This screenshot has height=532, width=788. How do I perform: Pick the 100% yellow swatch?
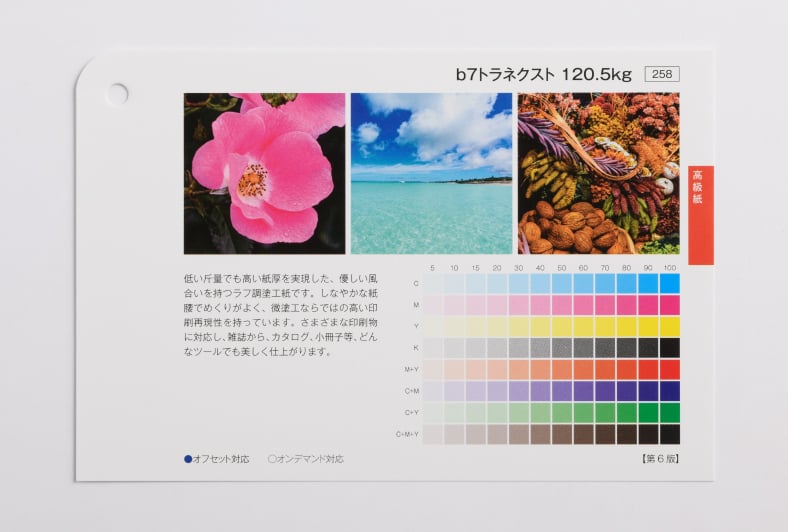[669, 326]
